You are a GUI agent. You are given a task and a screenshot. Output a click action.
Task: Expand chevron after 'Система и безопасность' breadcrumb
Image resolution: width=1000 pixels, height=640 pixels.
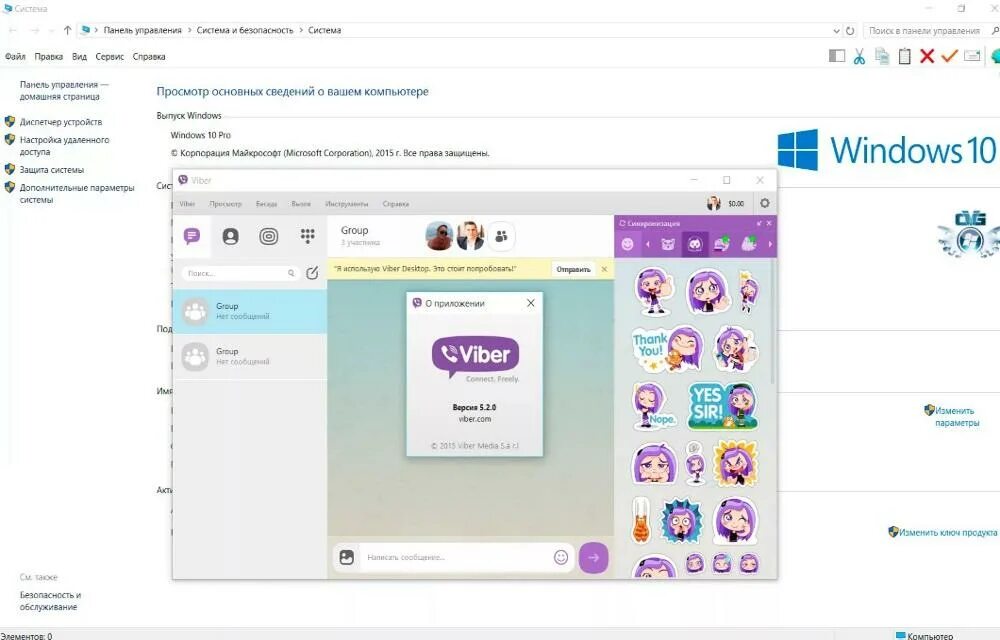point(300,30)
